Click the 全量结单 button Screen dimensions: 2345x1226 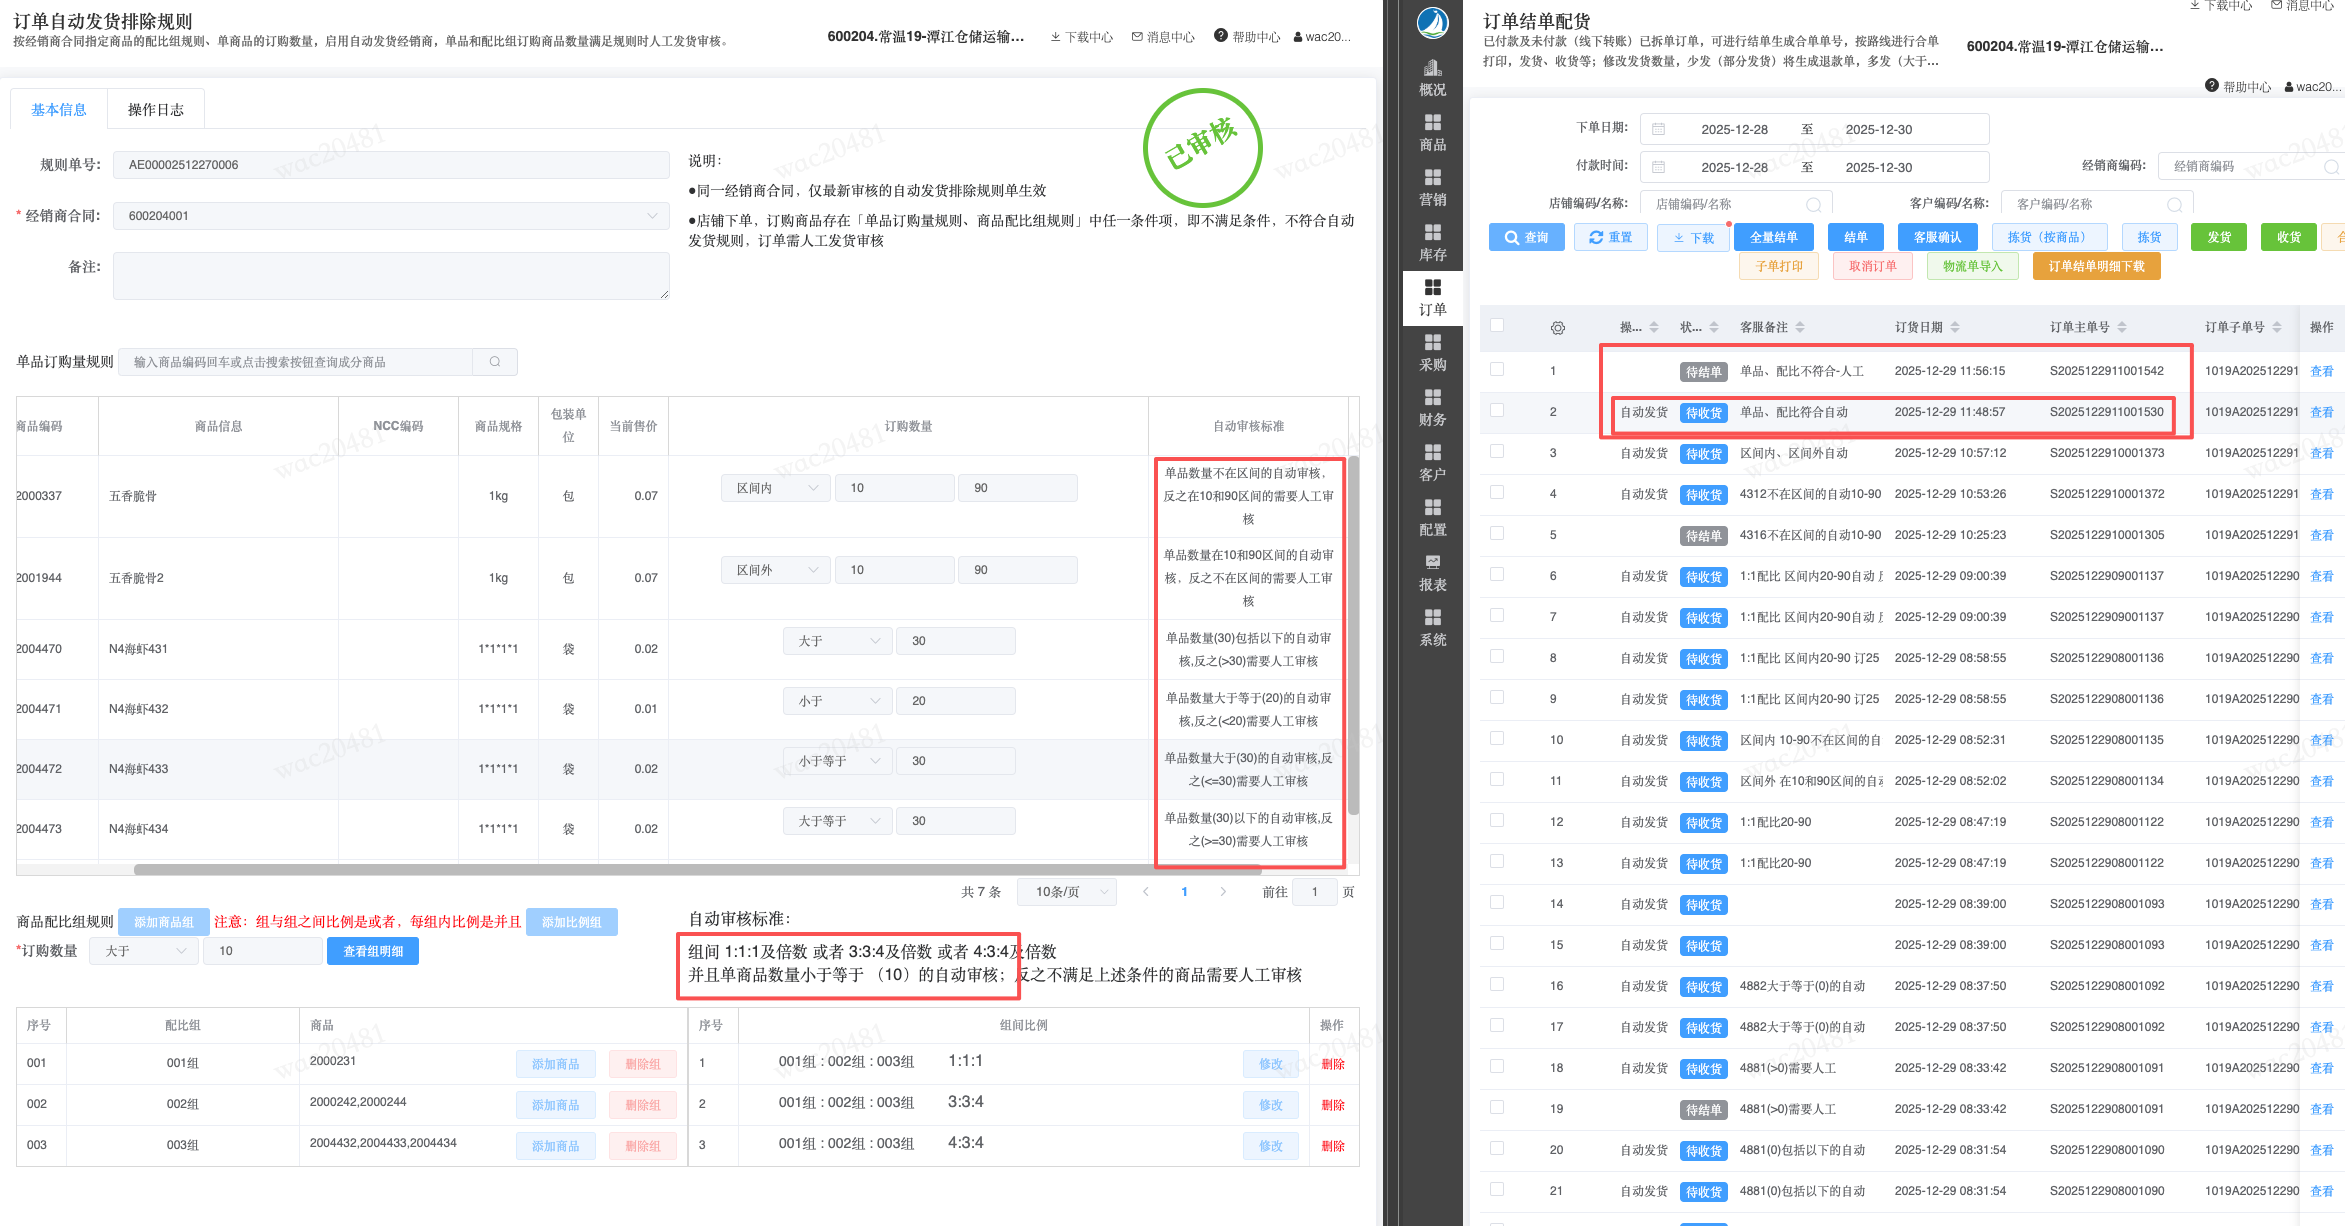click(1773, 237)
